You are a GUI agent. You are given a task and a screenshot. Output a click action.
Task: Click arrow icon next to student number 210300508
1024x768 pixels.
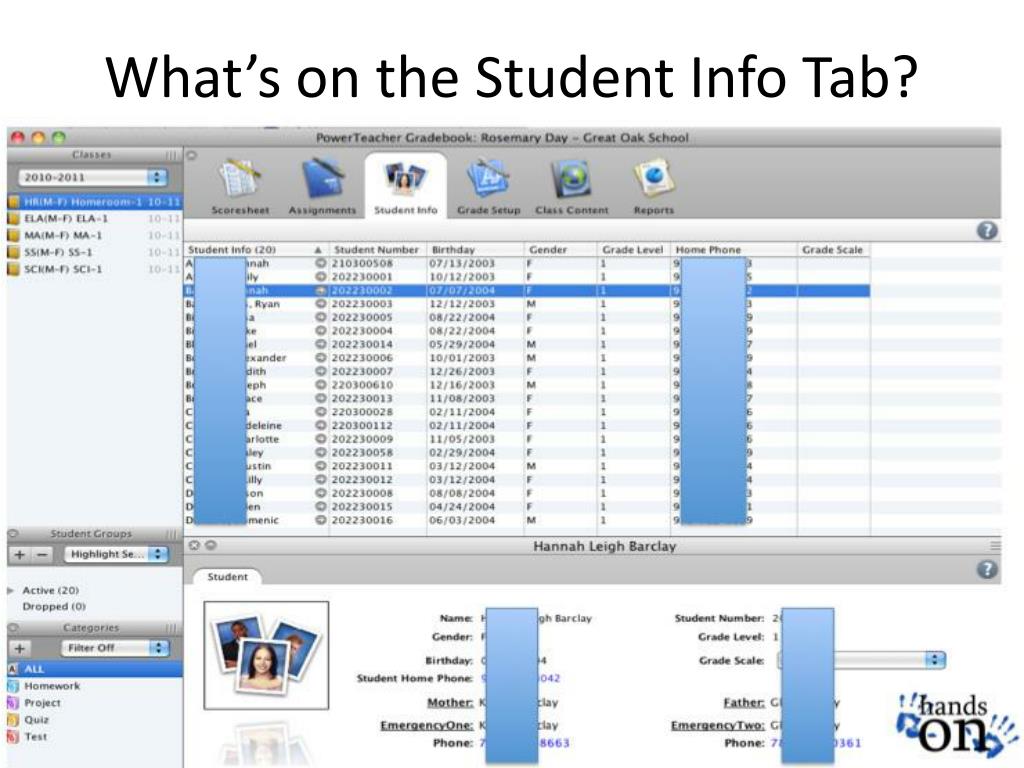321,263
